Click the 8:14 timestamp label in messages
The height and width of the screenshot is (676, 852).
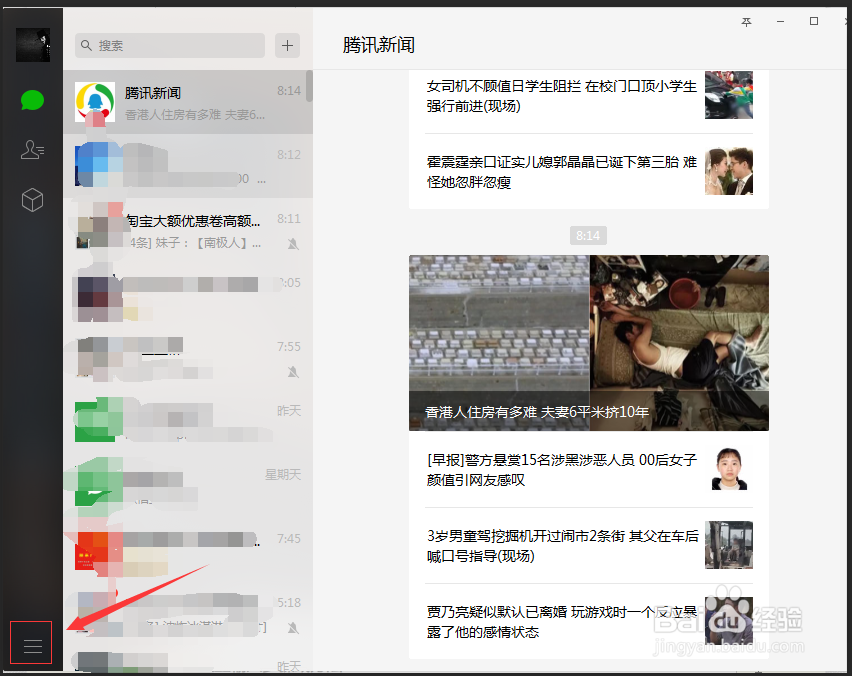(x=588, y=236)
